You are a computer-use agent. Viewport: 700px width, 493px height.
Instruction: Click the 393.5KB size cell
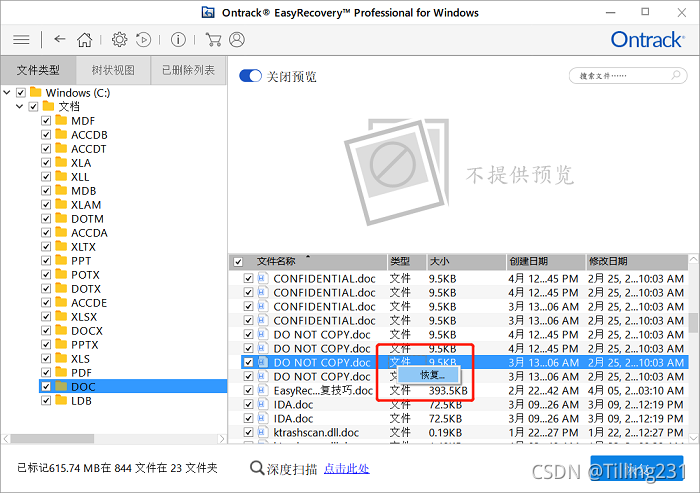click(x=448, y=391)
